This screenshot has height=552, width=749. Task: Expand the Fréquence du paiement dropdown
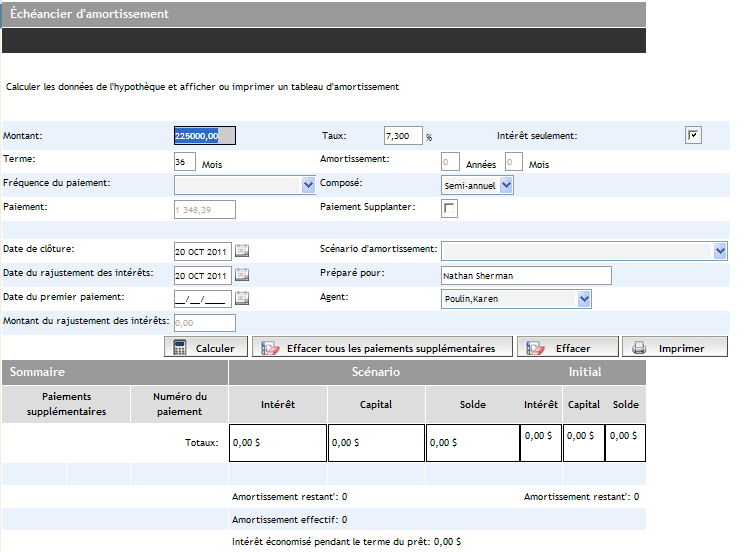[308, 185]
